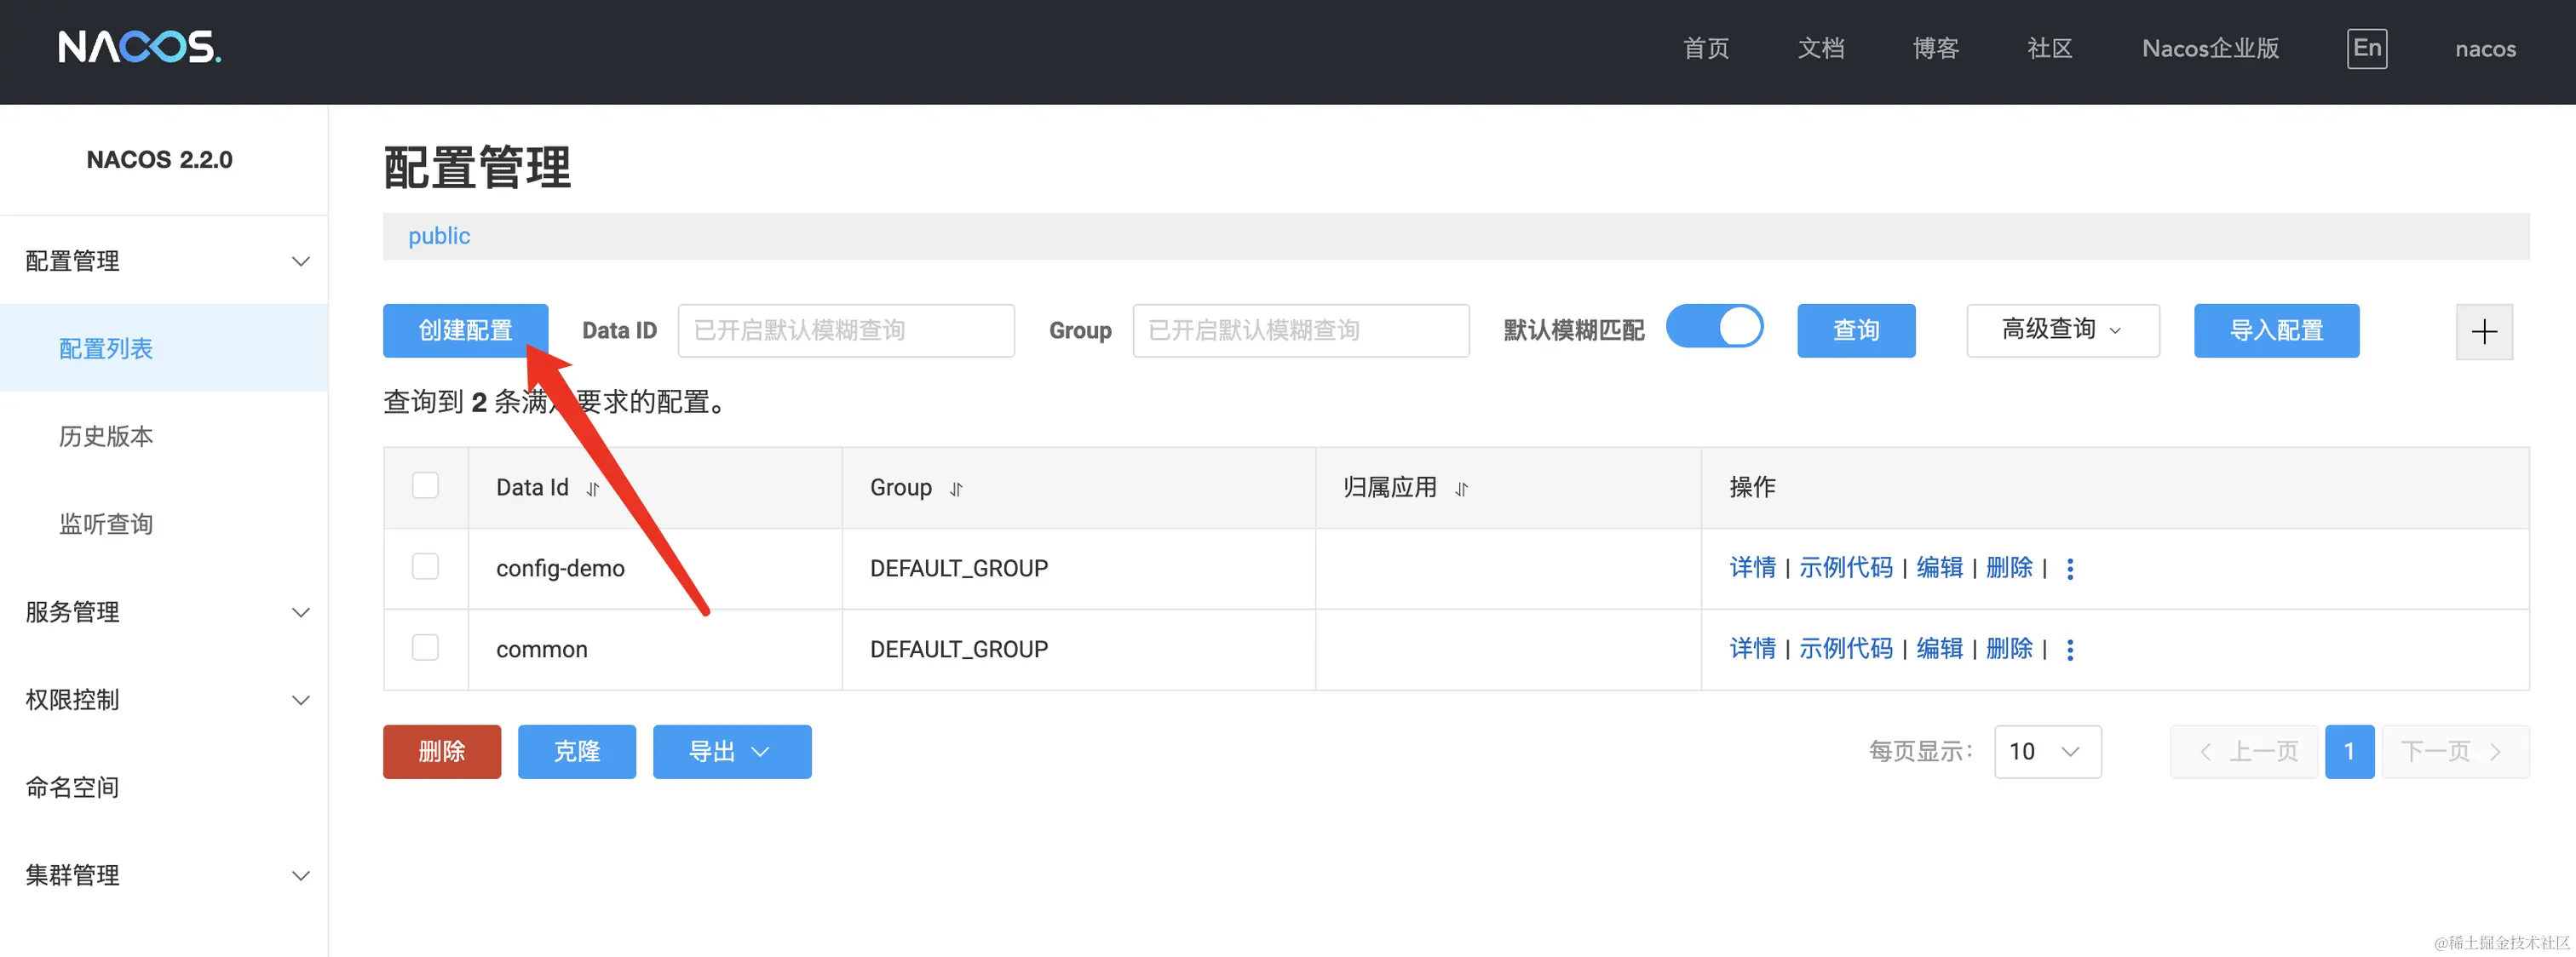The width and height of the screenshot is (2576, 957).
Task: Click 删除 link for config-demo
Action: click(2009, 568)
